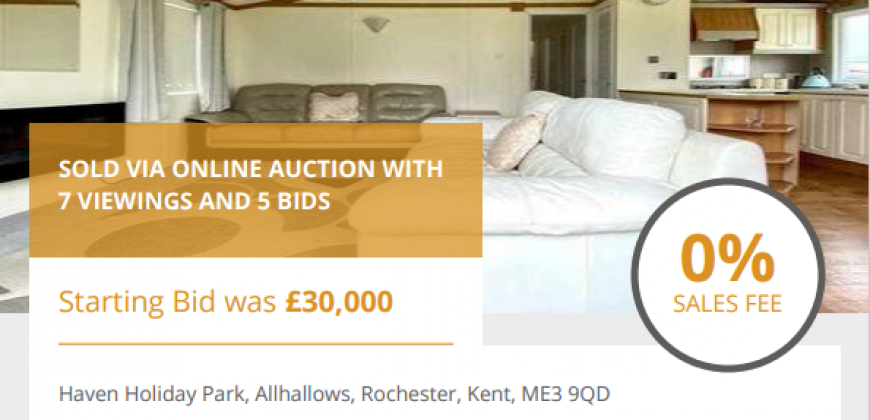The image size is (870, 420).
Task: Click the 'Starting Bid was' label
Action: [167, 302]
